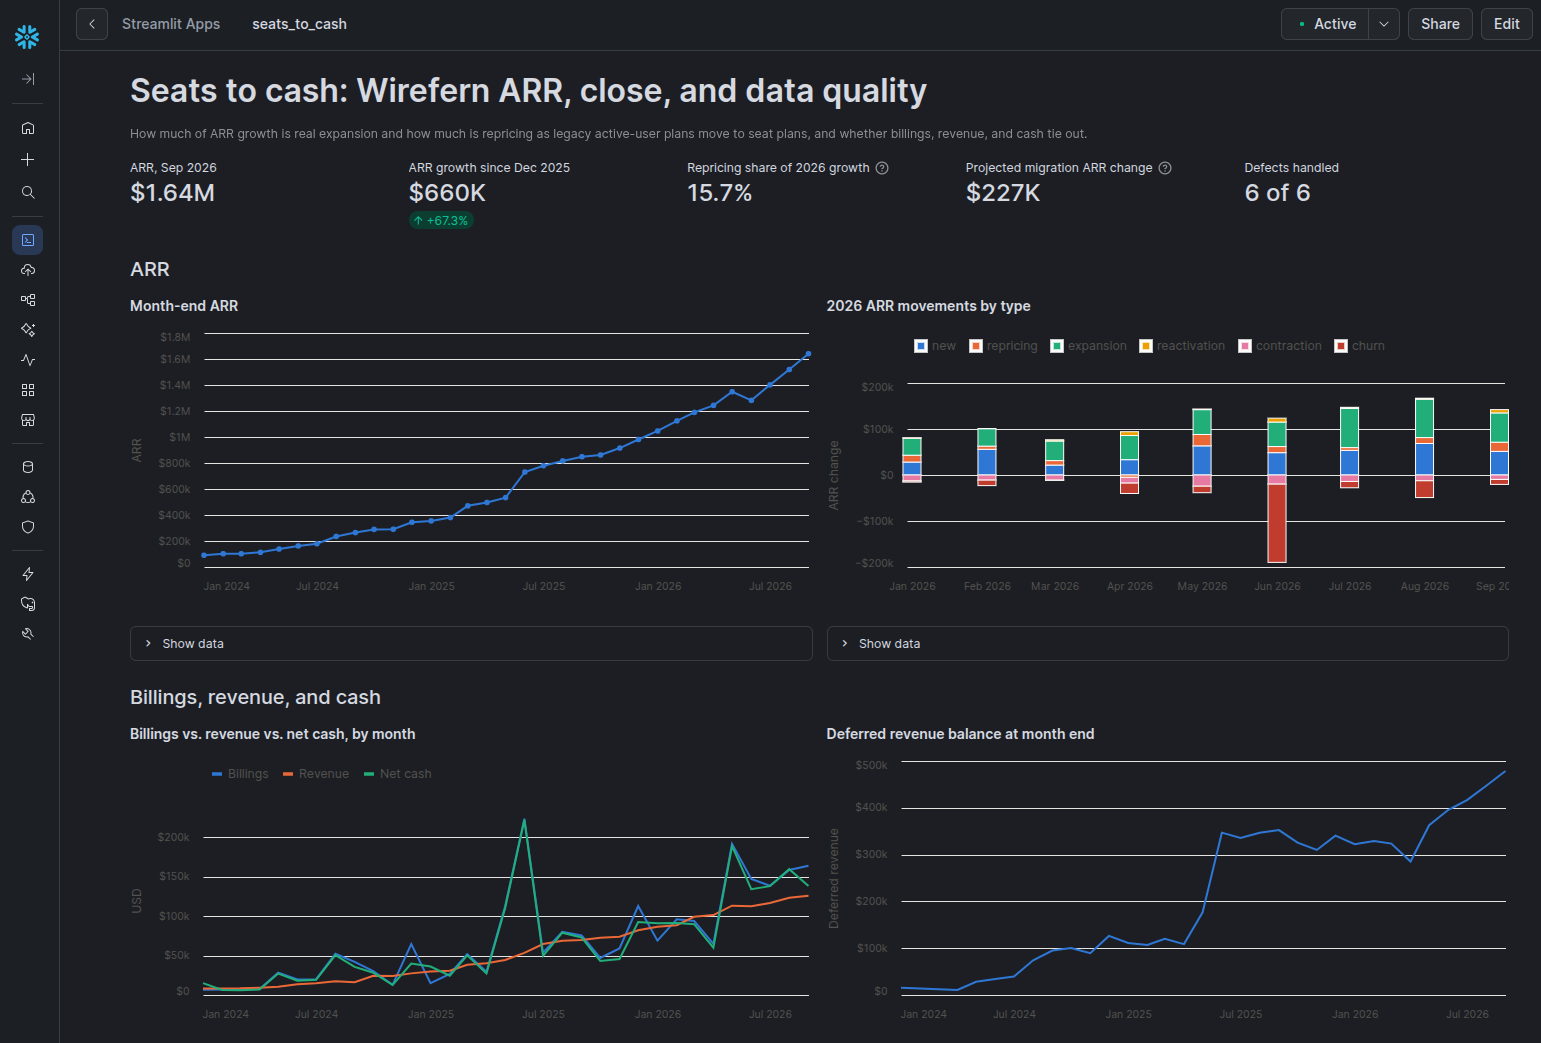
Task: Click the Share button
Action: pyautogui.click(x=1440, y=24)
